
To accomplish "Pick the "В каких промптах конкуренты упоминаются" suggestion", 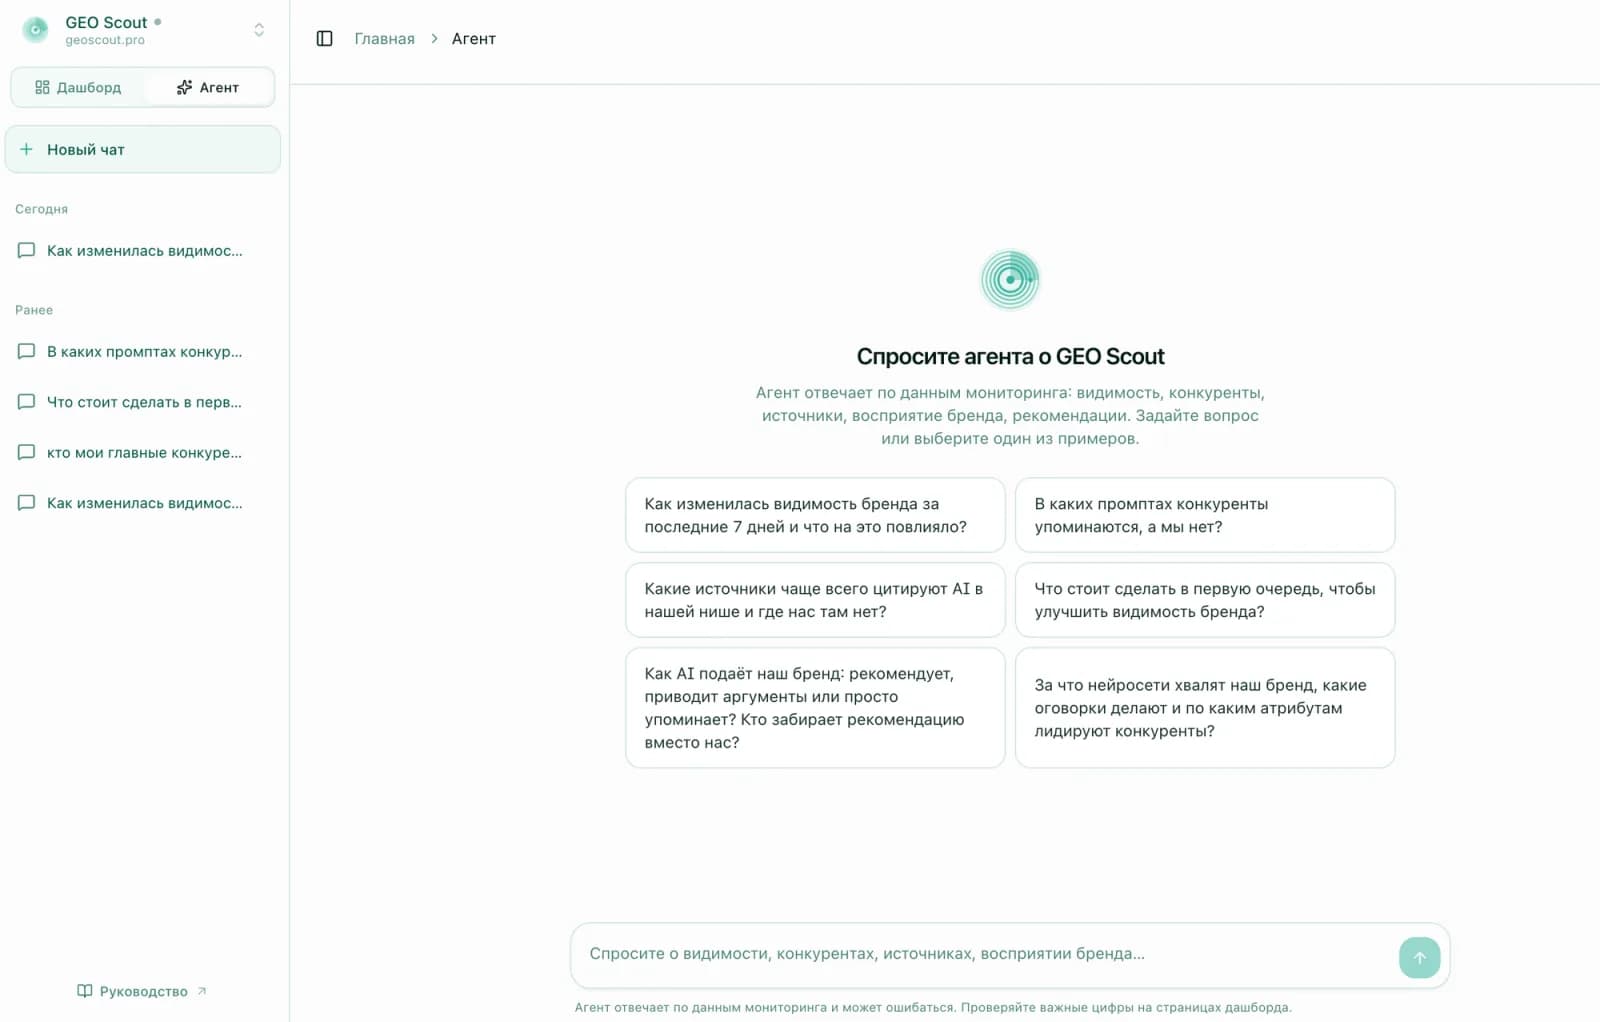I will coord(1205,515).
